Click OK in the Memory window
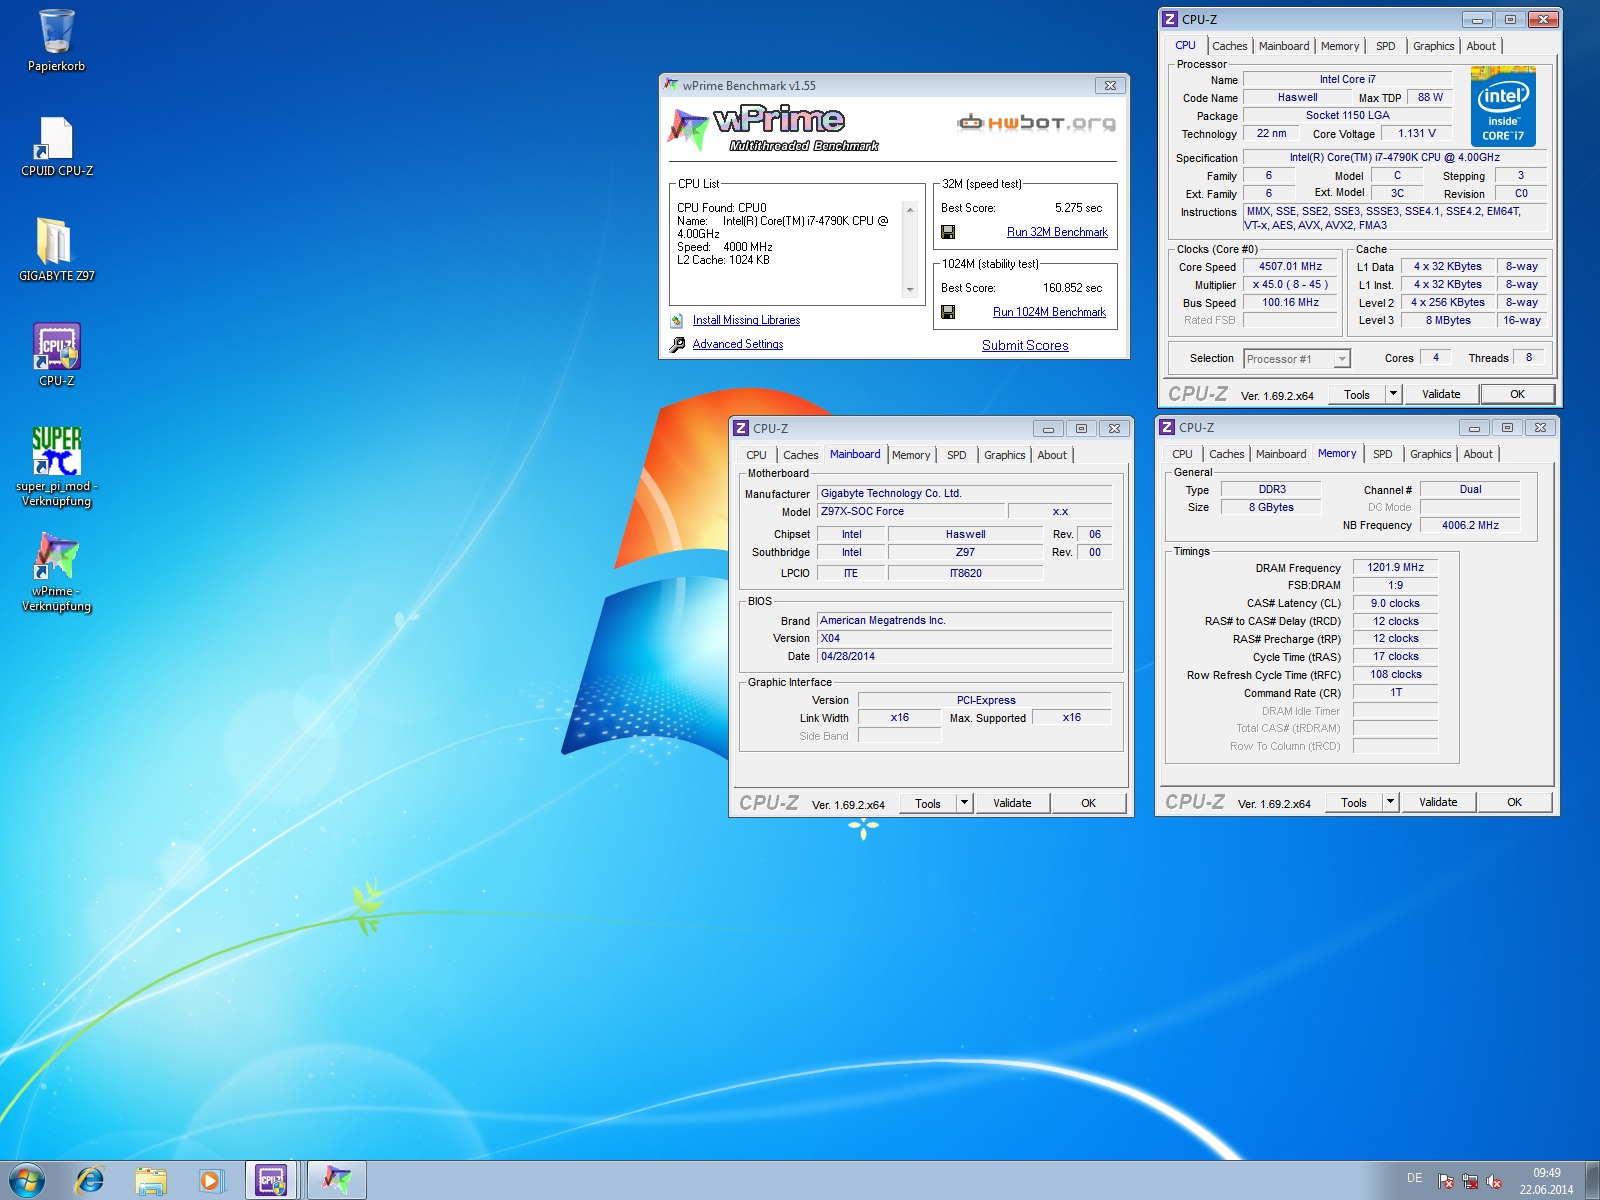Viewport: 1600px width, 1200px height. click(x=1515, y=802)
